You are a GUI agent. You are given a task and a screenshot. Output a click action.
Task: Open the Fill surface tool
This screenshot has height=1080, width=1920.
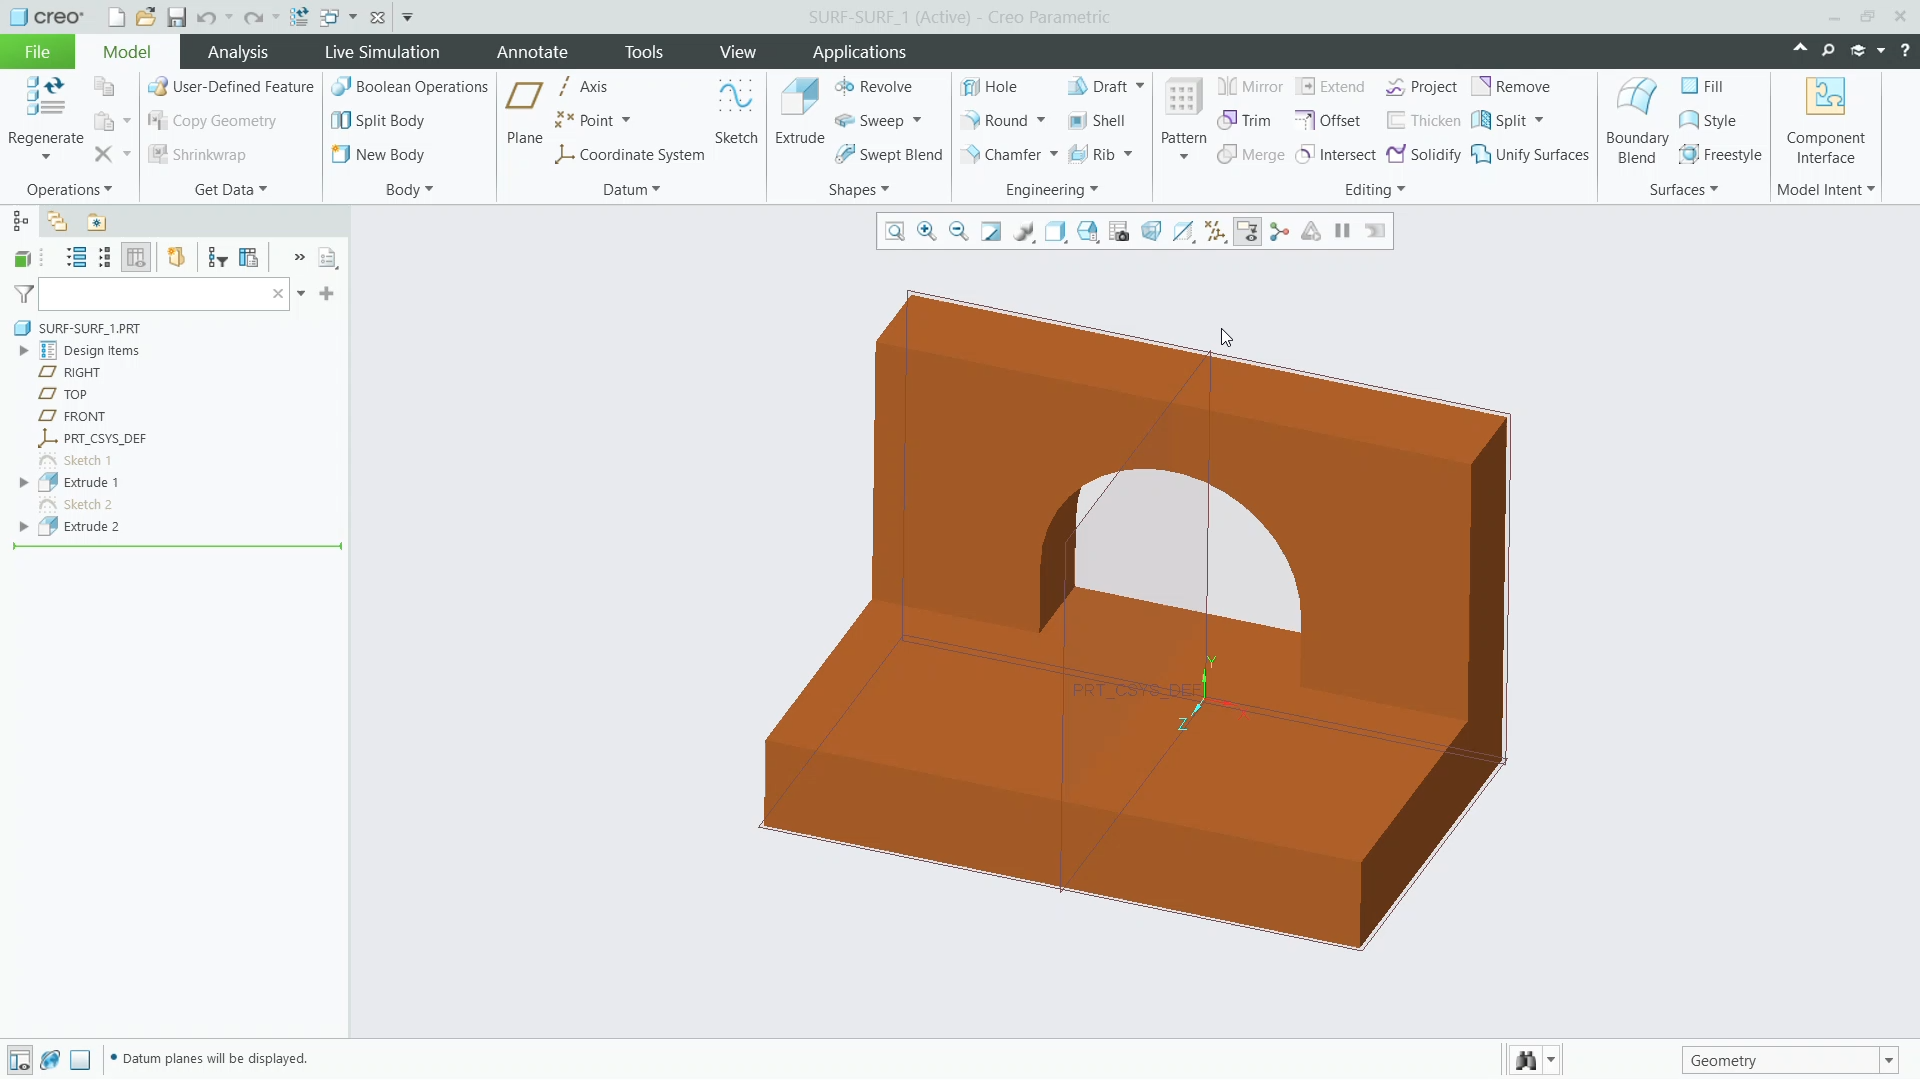1702,87
